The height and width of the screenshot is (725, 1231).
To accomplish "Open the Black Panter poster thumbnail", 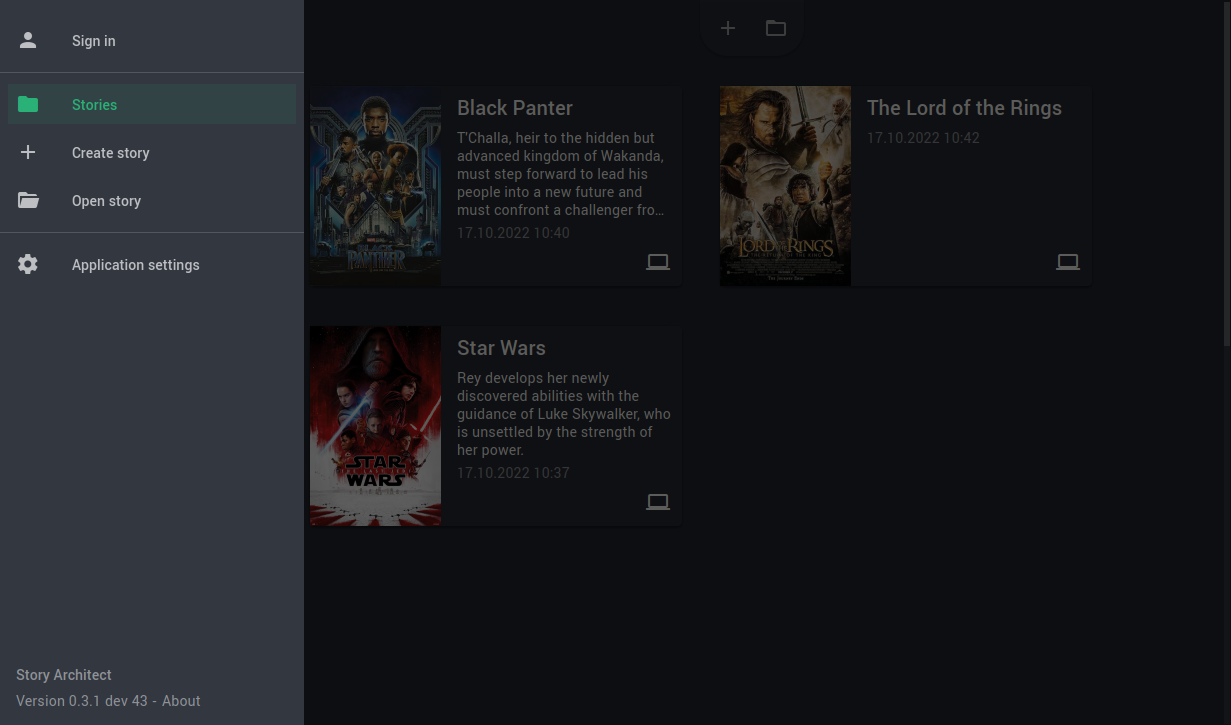I will (375, 186).
